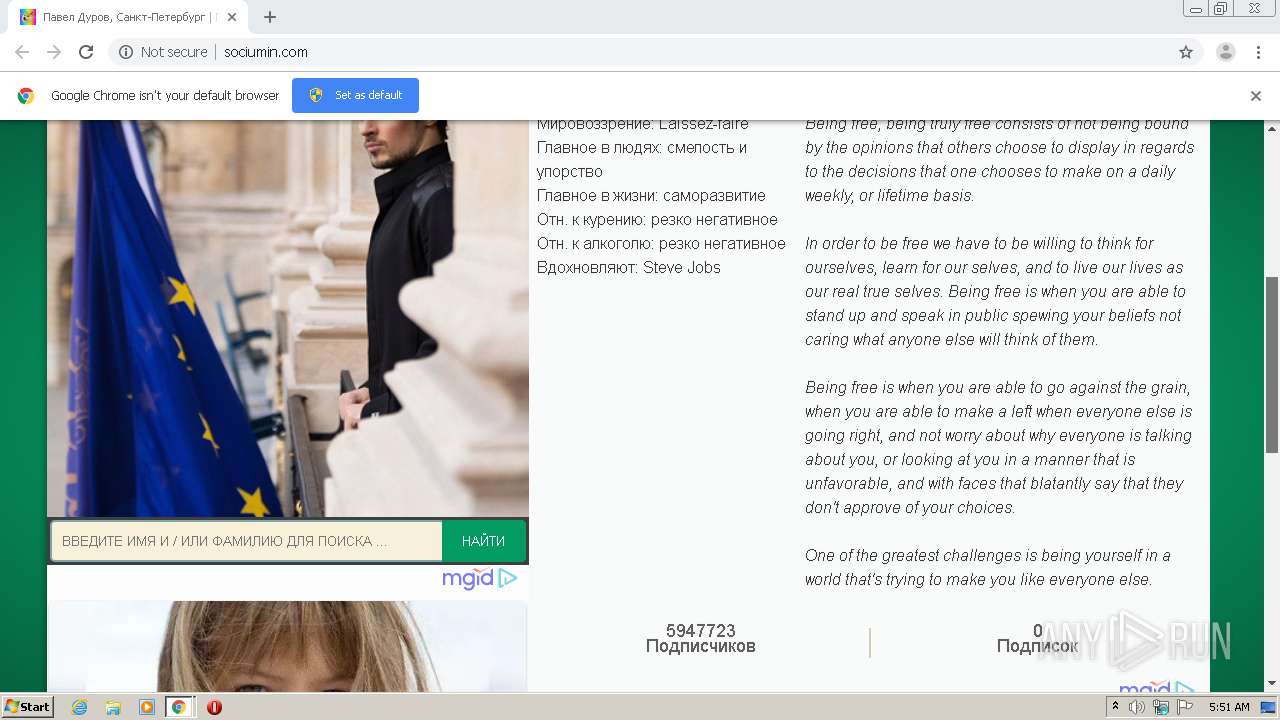
Task: Click the name search input field
Action: click(x=247, y=541)
